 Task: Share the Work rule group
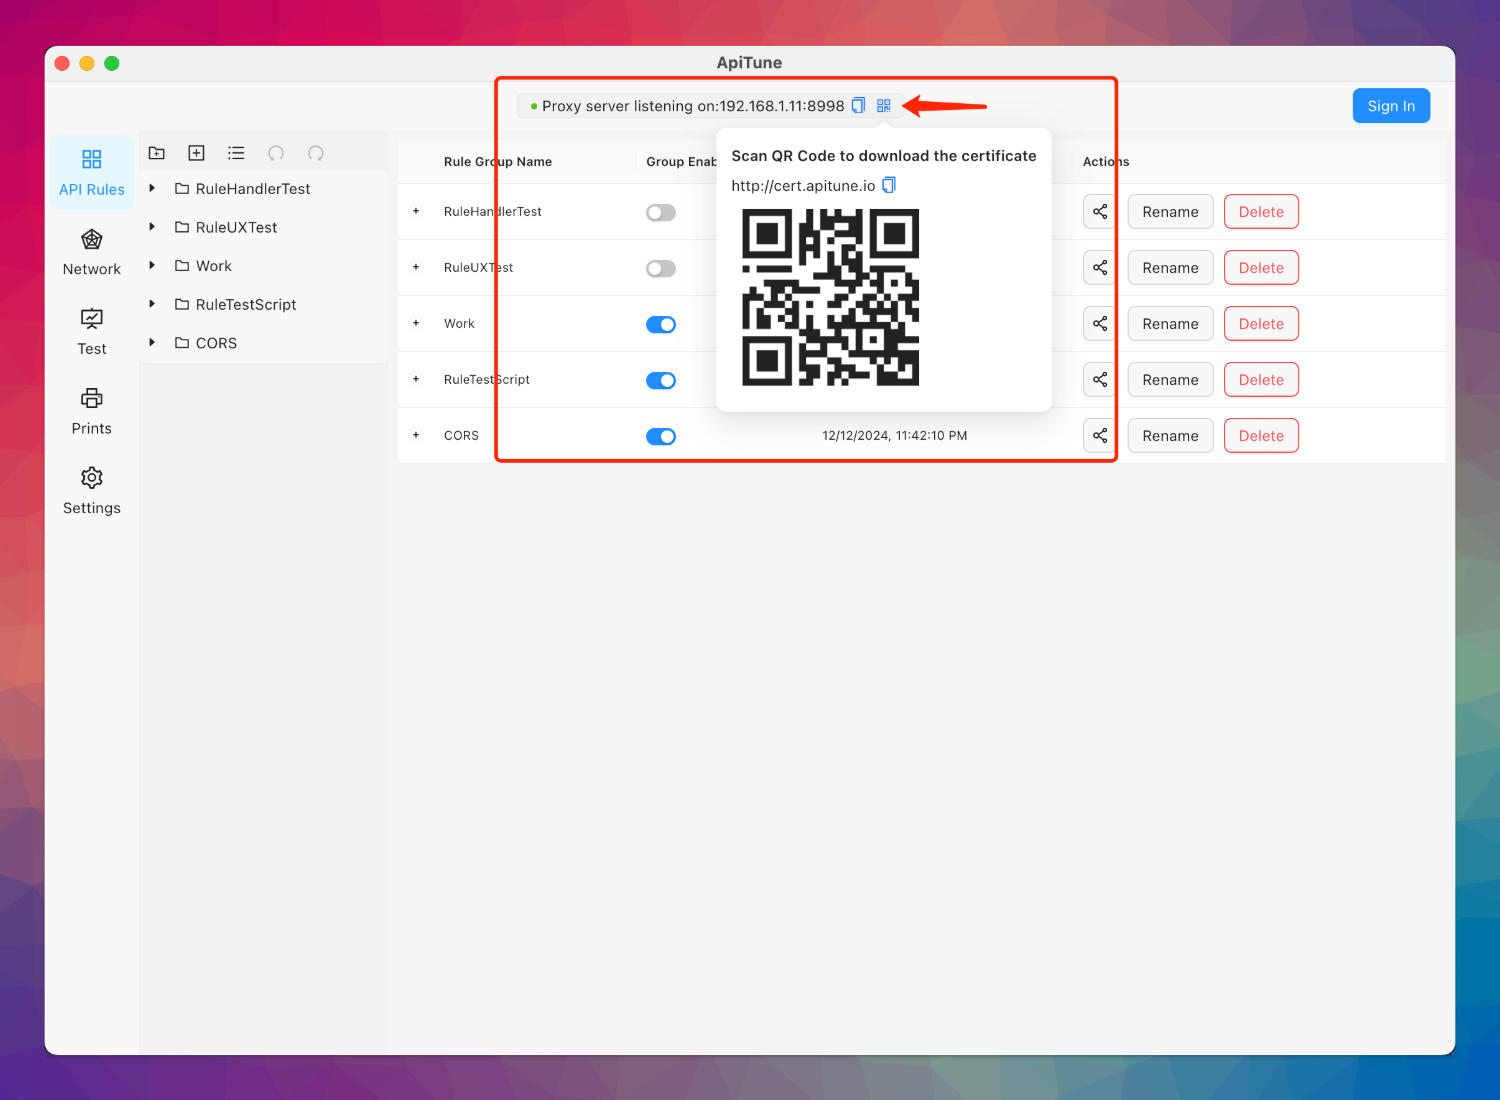click(1100, 324)
